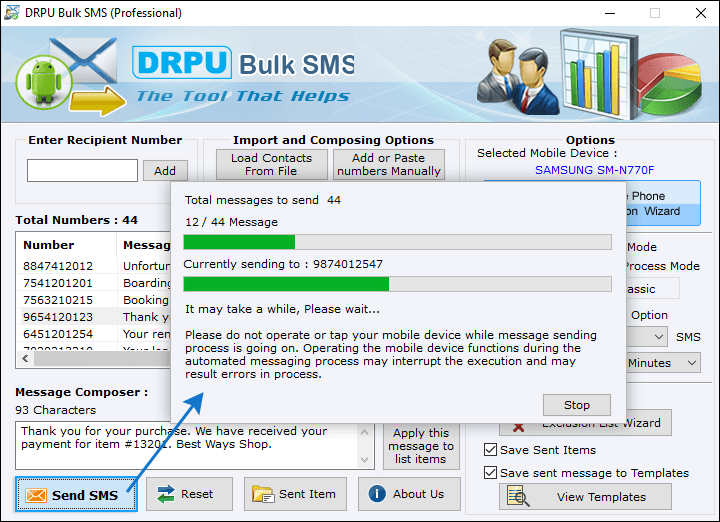The height and width of the screenshot is (522, 720).
Task: Select row with number 7563210215
Action: tap(94, 300)
